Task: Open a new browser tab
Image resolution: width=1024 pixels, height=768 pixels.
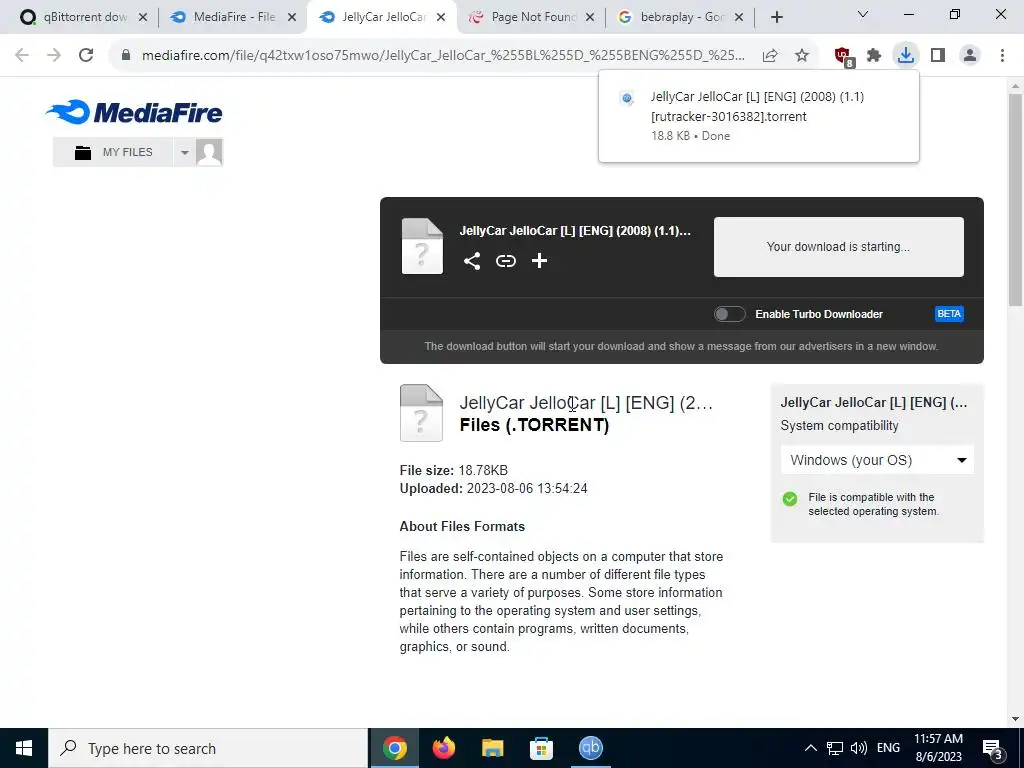Action: click(776, 18)
